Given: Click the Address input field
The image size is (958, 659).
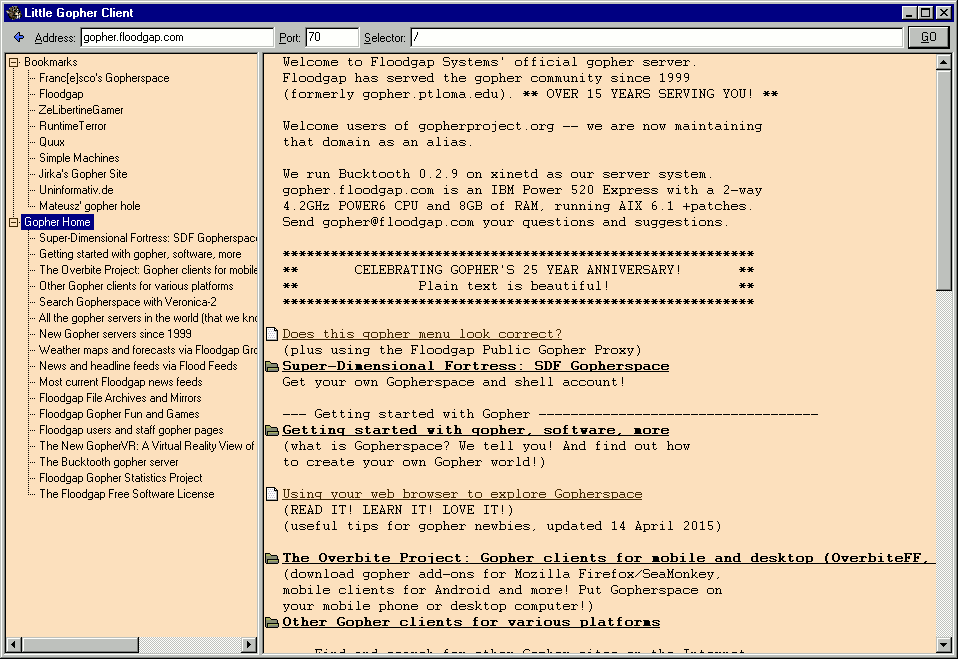Looking at the screenshot, I should click(175, 38).
